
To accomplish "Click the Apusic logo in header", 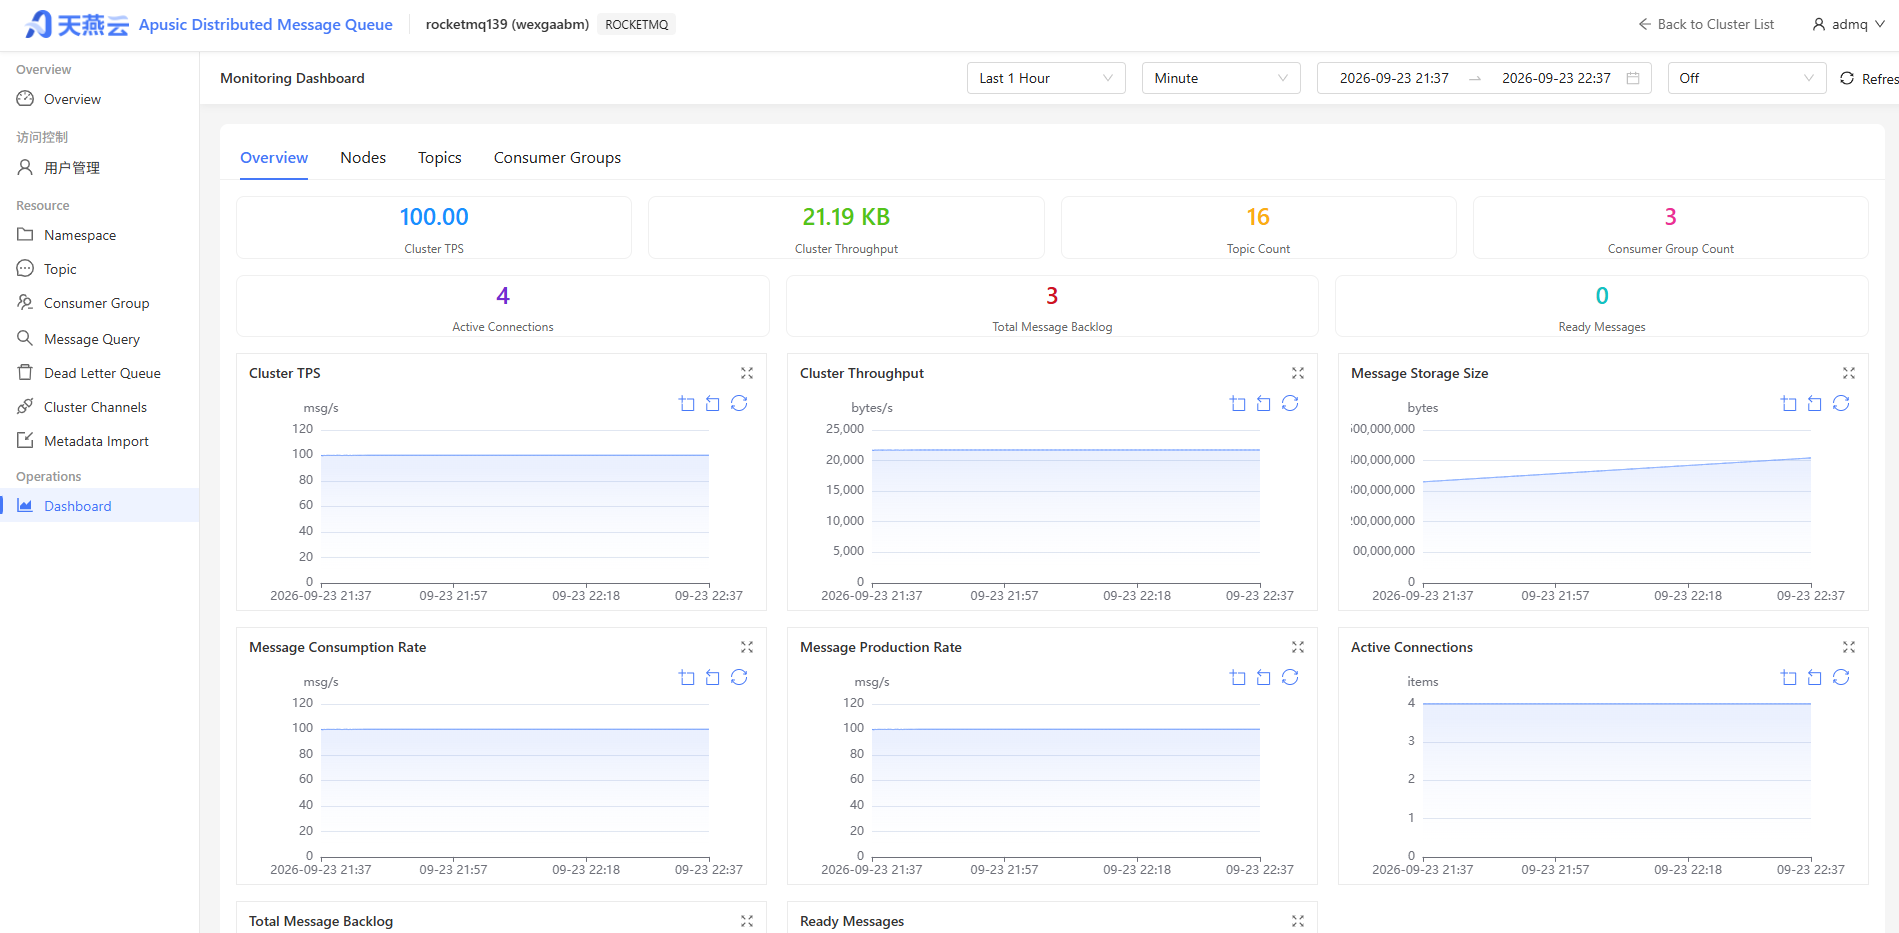I will (x=78, y=24).
